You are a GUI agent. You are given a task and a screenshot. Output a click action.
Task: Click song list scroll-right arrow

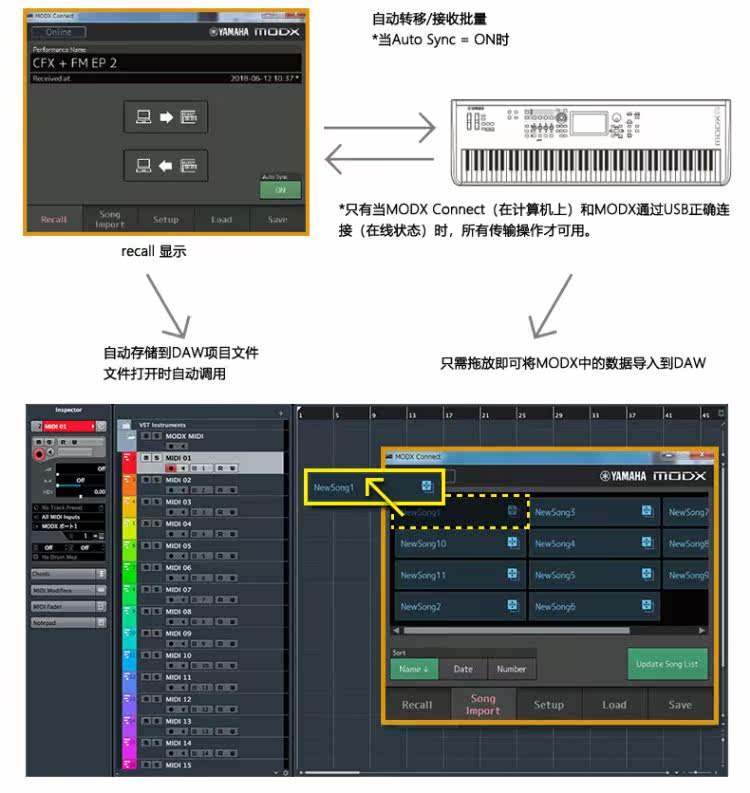click(701, 631)
